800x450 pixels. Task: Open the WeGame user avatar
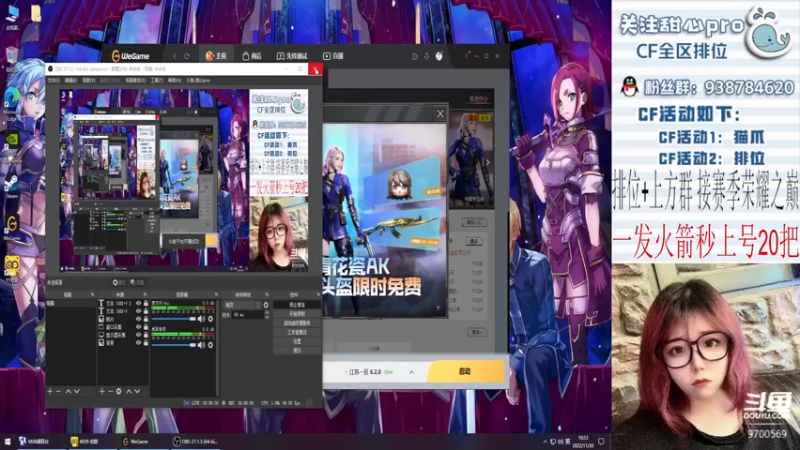pyautogui.click(x=439, y=56)
